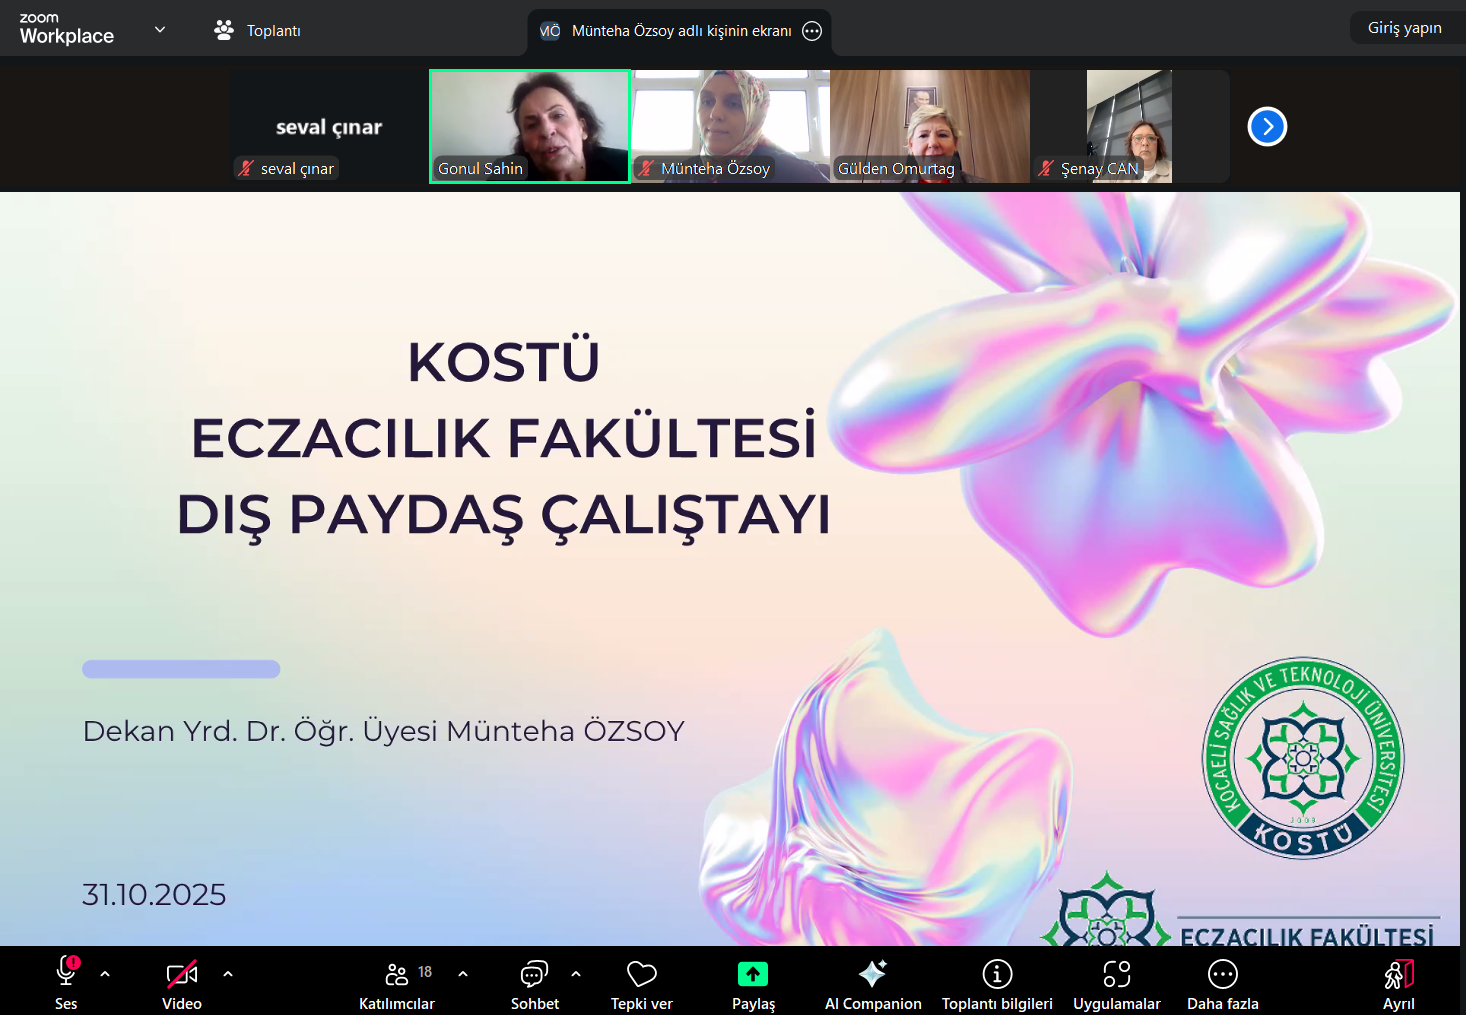Click the Münteha Özsoy adlı kişinin ekranı tab
1466x1015 pixels.
(680, 31)
